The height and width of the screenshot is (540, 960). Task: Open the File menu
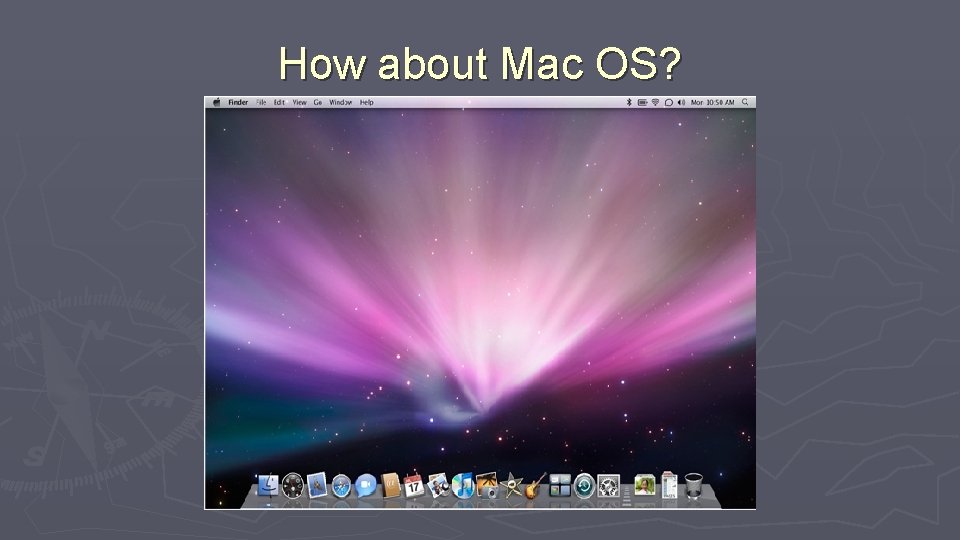point(261,102)
